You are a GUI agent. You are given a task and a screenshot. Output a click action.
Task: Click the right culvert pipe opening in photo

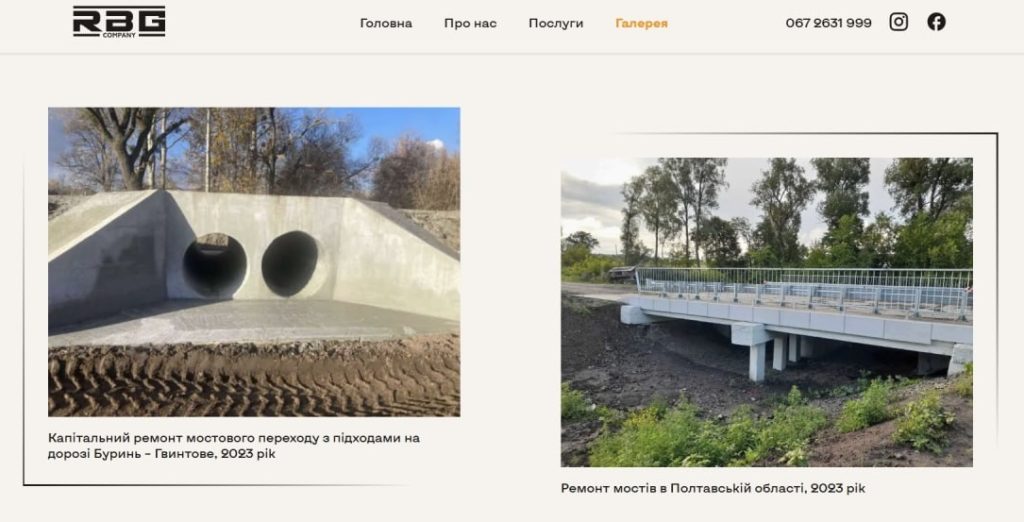point(290,264)
